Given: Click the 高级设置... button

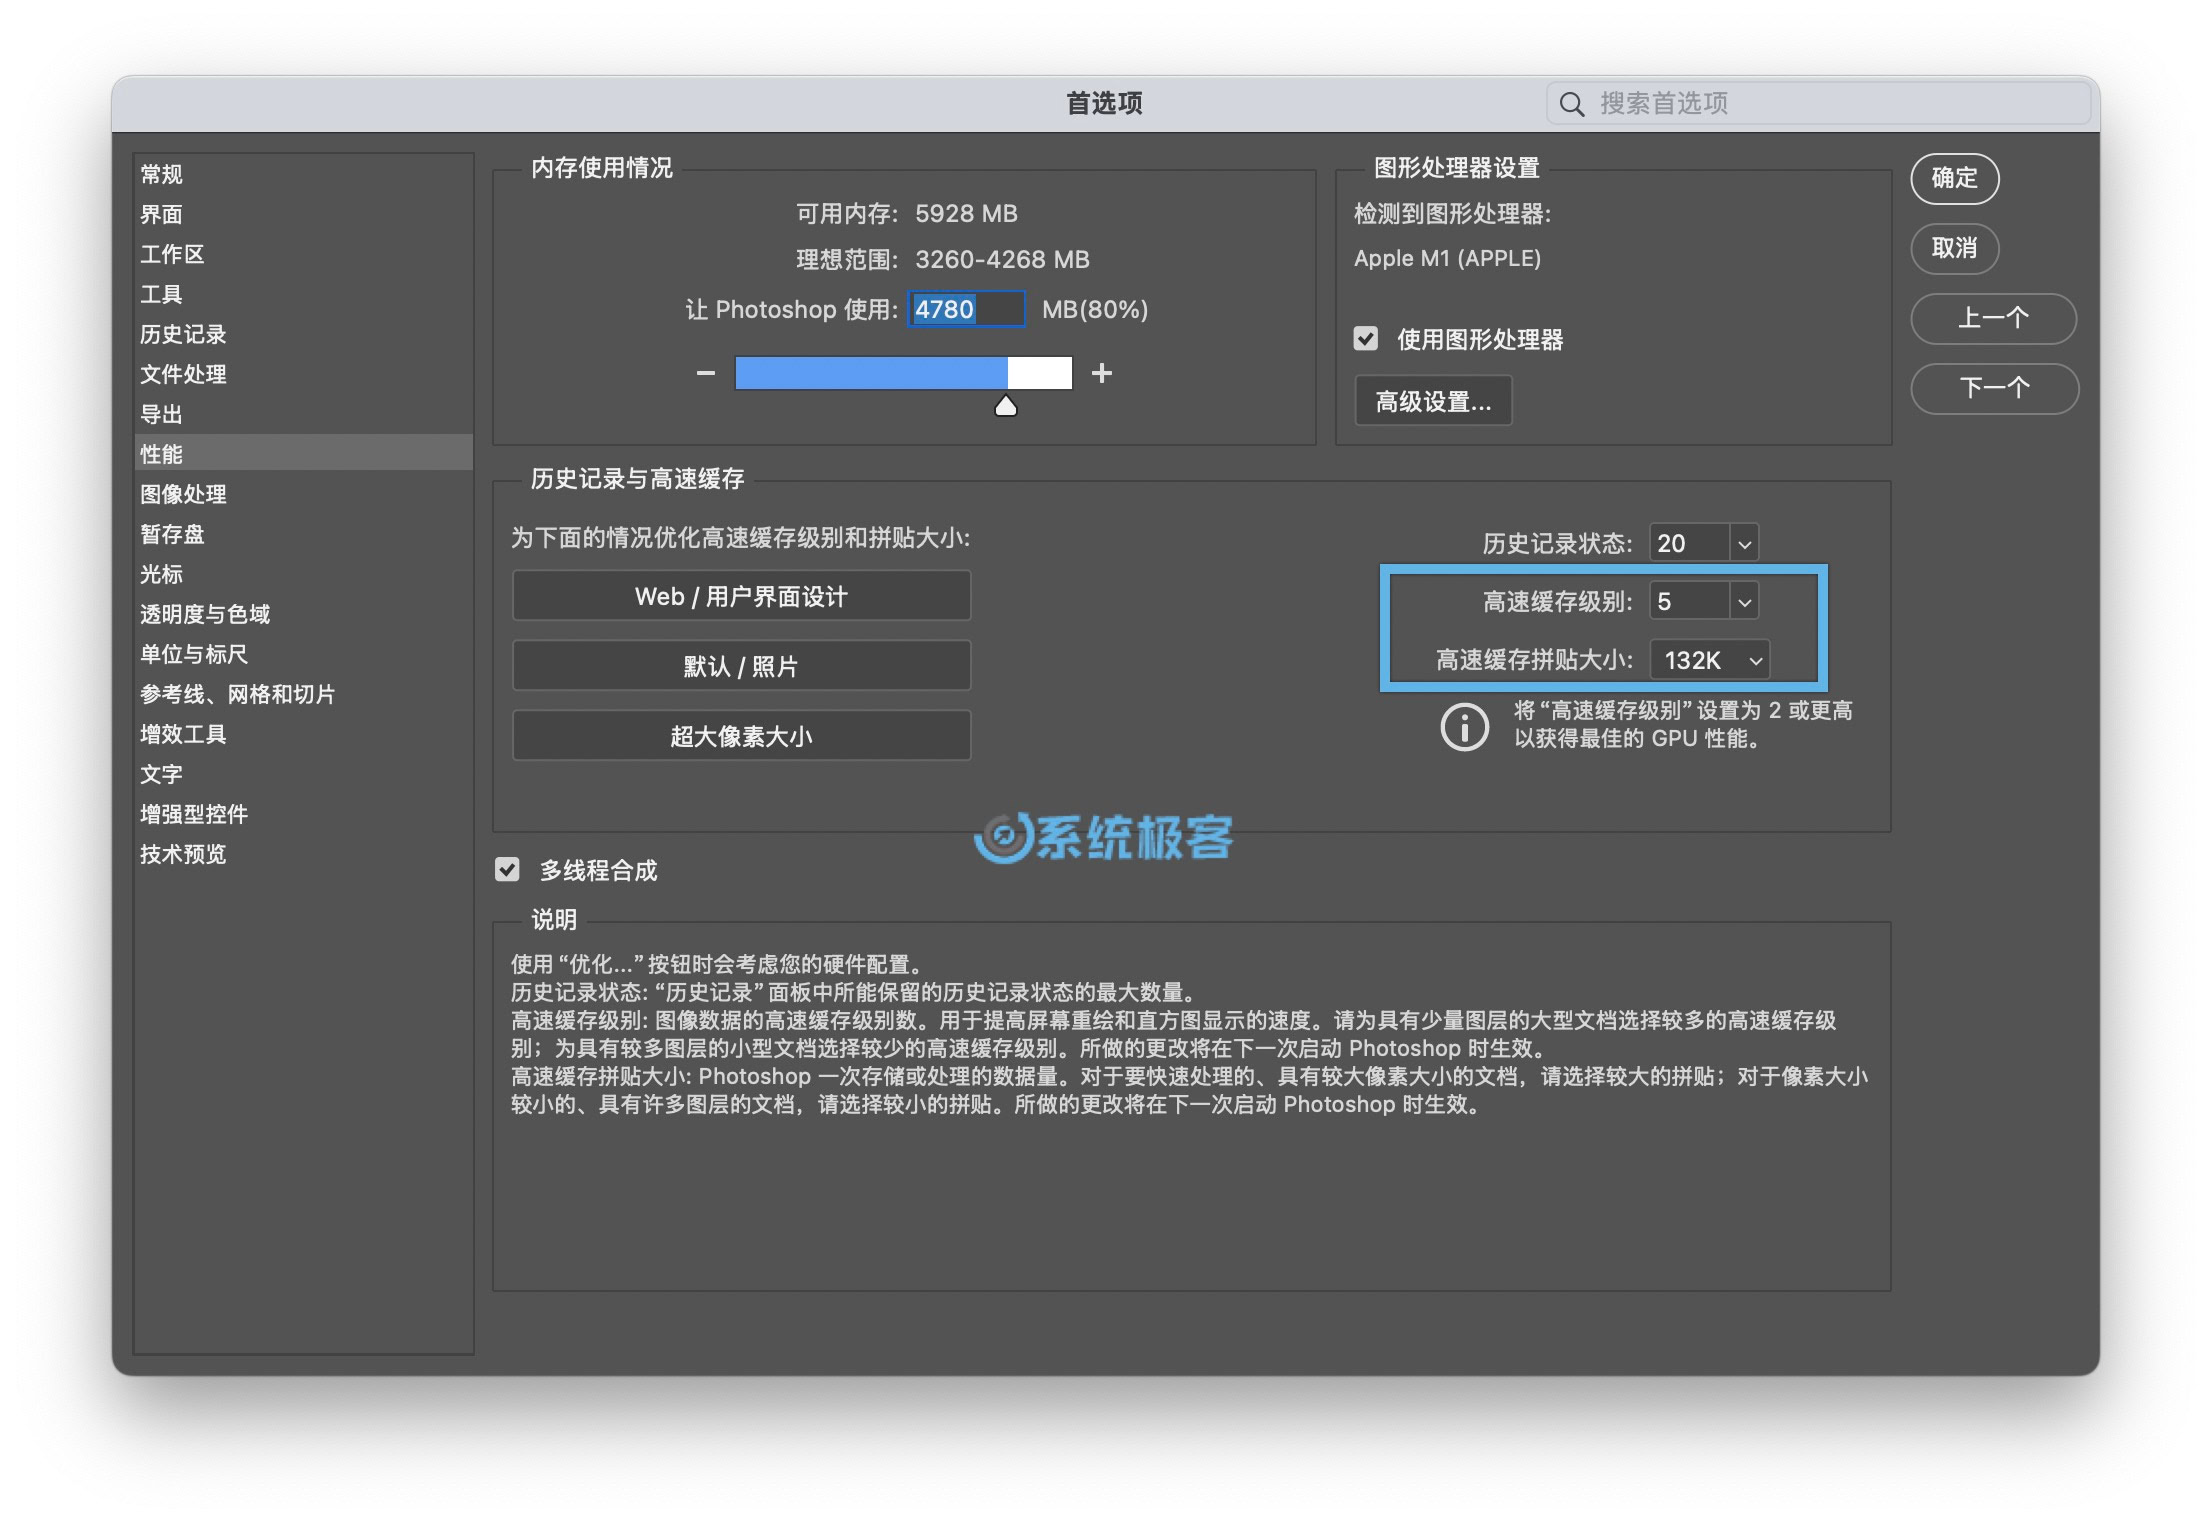Looking at the screenshot, I should [1432, 402].
